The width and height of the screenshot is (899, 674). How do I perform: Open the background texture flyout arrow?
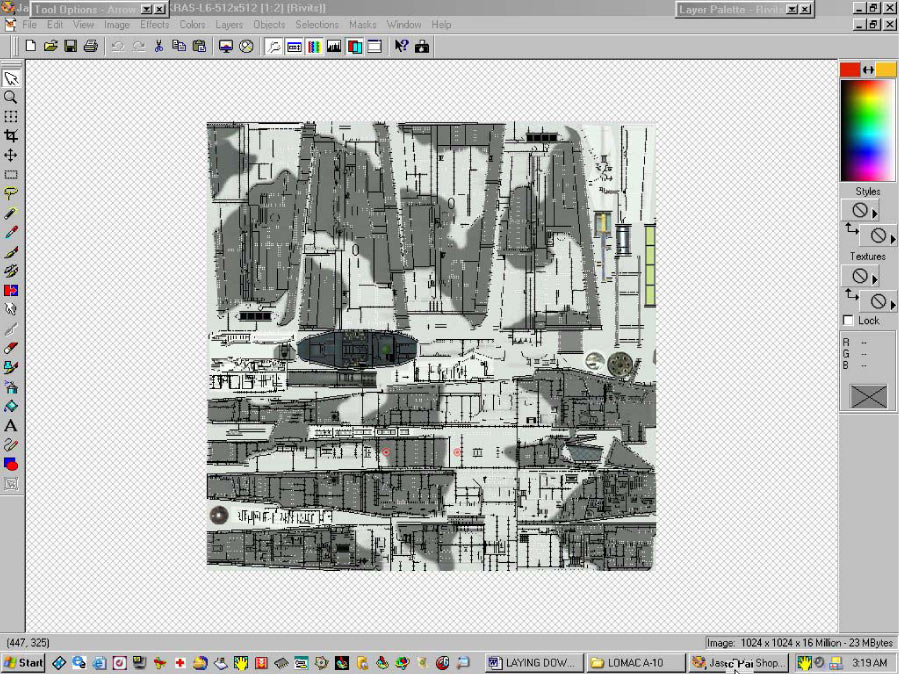point(893,304)
